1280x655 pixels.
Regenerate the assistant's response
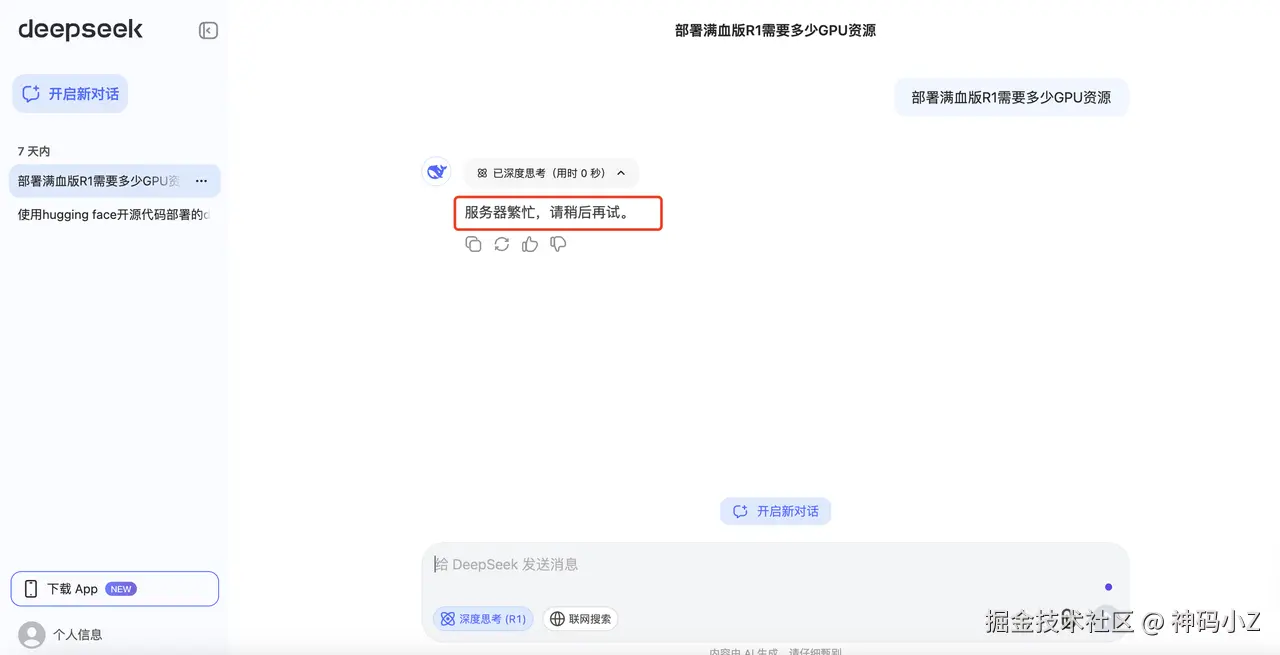(502, 244)
